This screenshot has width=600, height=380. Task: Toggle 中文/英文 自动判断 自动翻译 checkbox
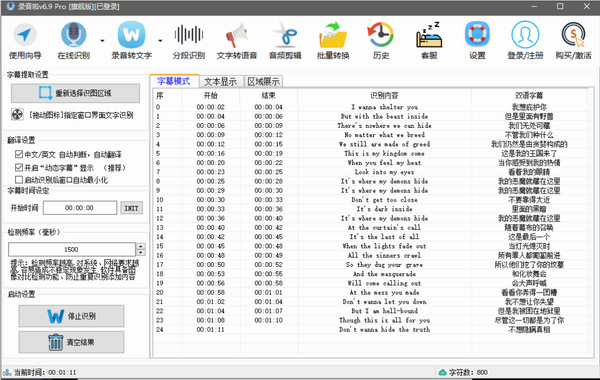[19, 154]
